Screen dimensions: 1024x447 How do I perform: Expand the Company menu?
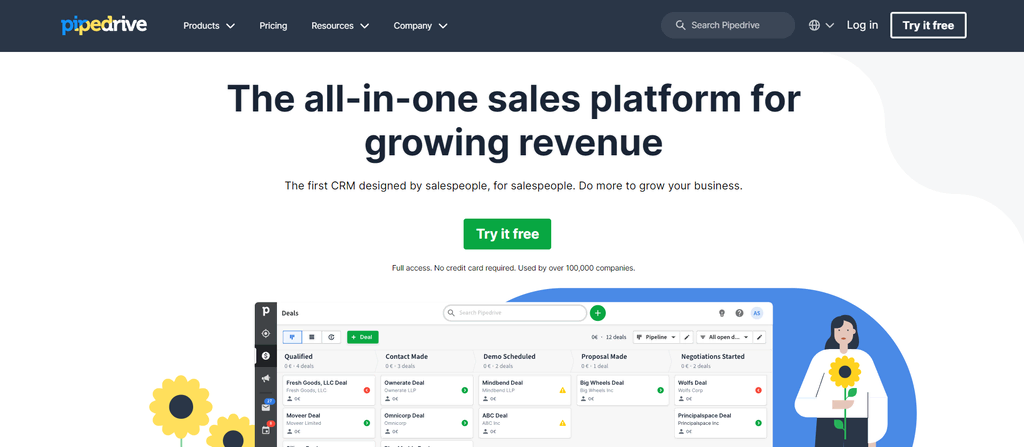421,25
